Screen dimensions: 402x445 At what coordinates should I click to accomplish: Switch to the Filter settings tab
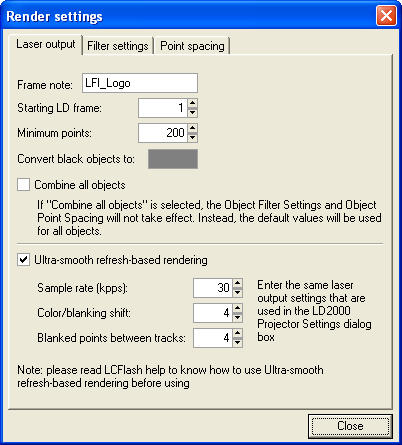[x=118, y=46]
